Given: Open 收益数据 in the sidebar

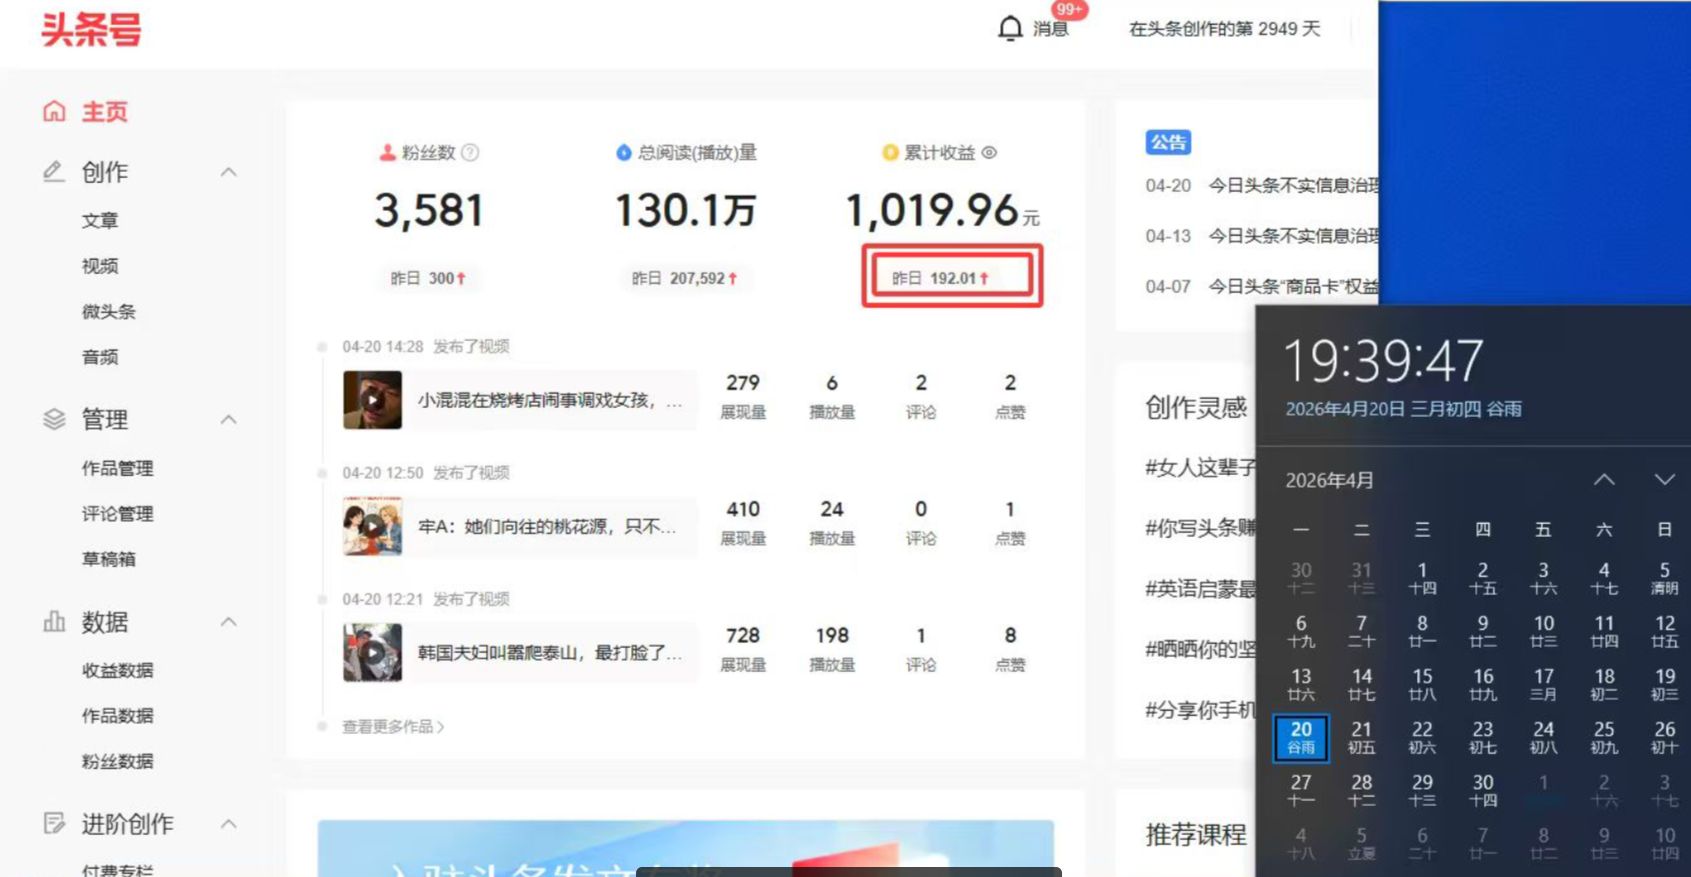Looking at the screenshot, I should [x=118, y=670].
